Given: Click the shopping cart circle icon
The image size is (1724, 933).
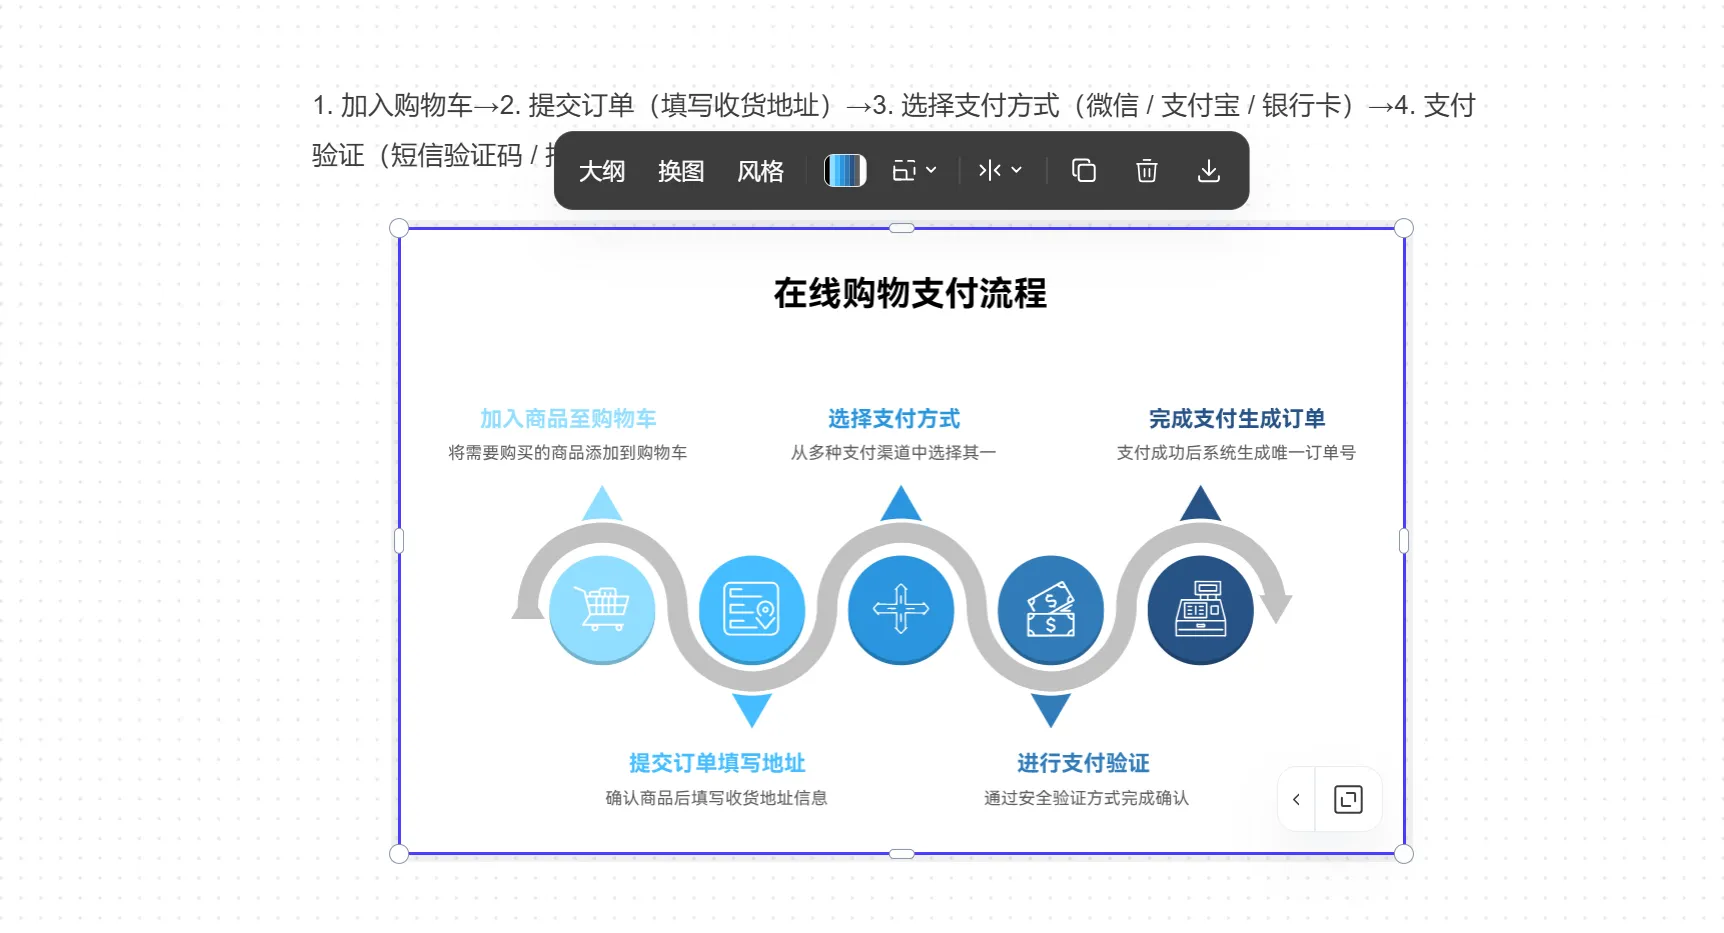Looking at the screenshot, I should (x=601, y=609).
